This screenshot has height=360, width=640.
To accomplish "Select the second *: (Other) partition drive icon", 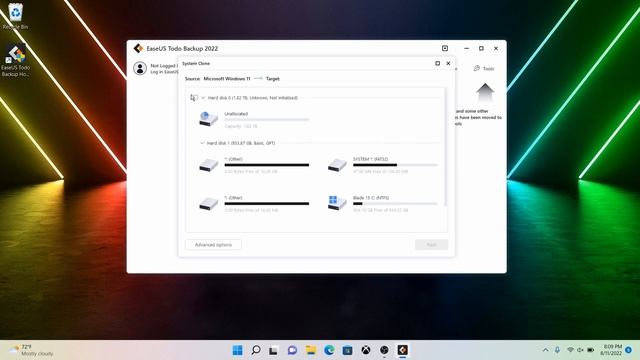I will point(209,203).
